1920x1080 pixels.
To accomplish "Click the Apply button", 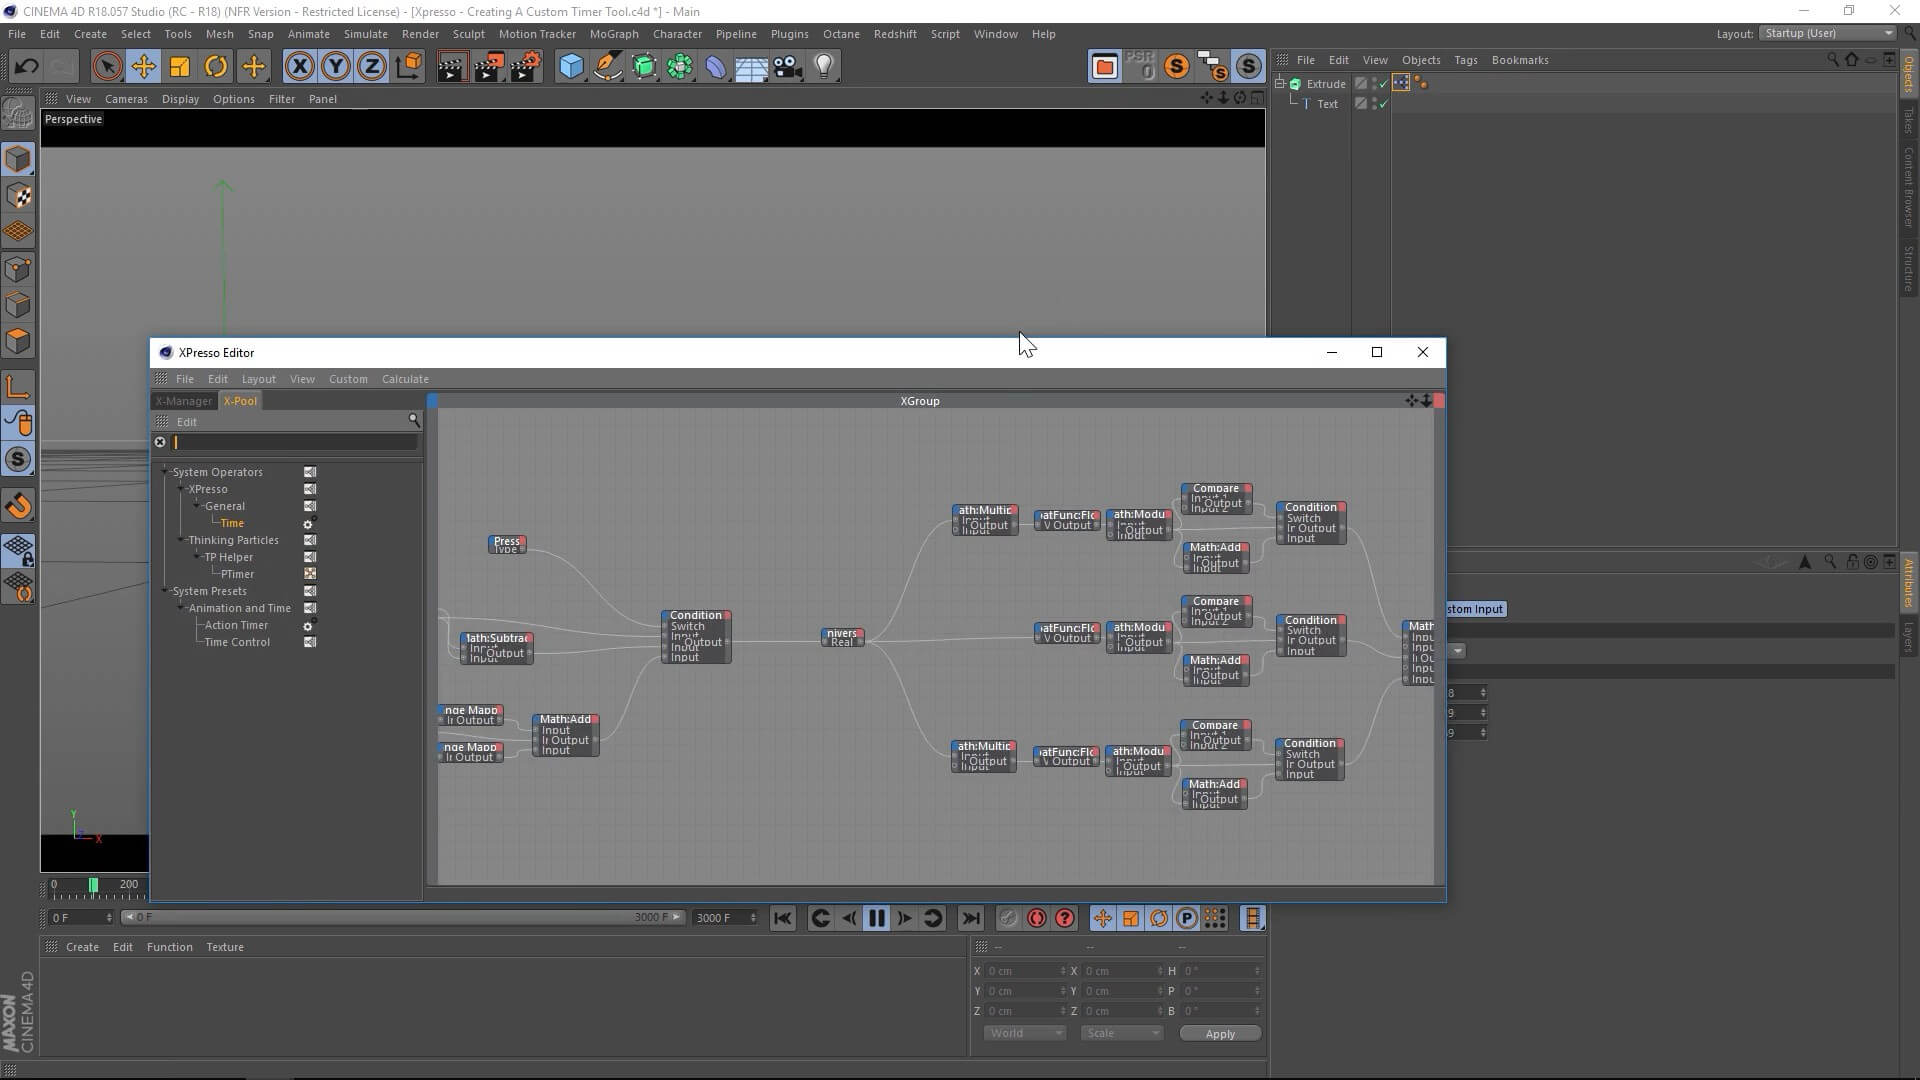I will pyautogui.click(x=1219, y=1033).
